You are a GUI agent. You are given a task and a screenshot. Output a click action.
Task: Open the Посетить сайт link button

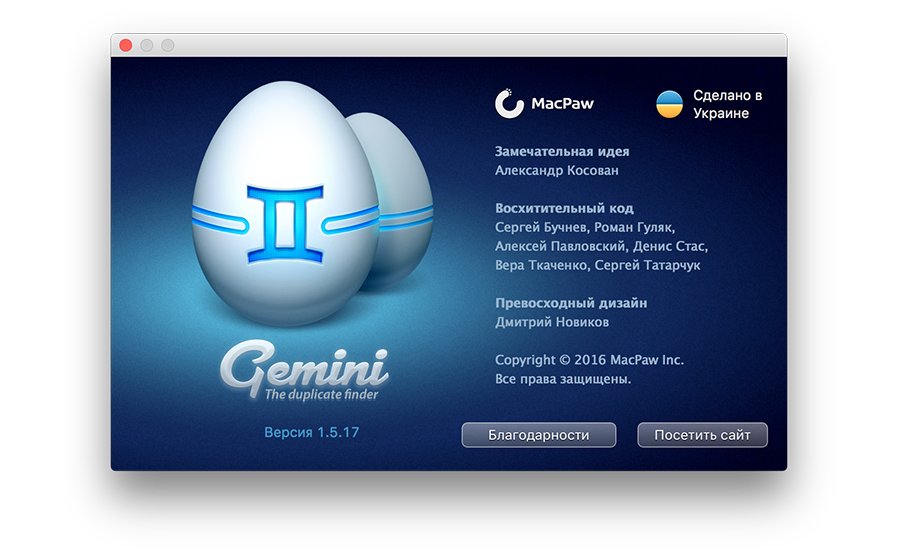click(702, 435)
